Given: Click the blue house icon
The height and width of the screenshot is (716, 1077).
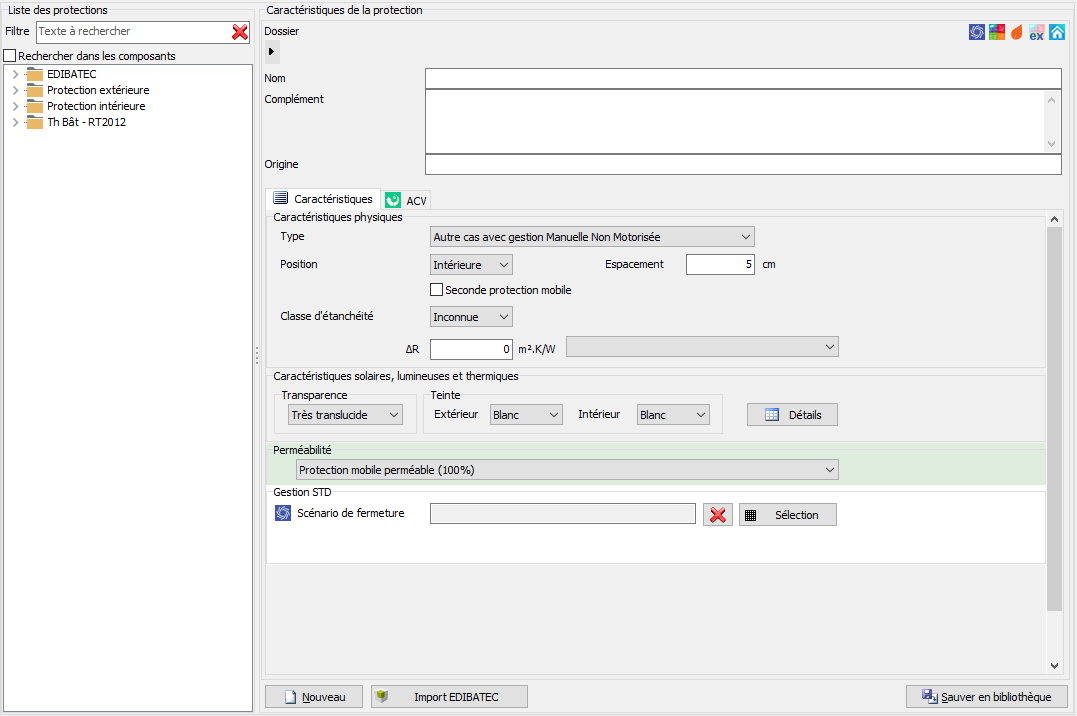Looking at the screenshot, I should pyautogui.click(x=1057, y=32).
